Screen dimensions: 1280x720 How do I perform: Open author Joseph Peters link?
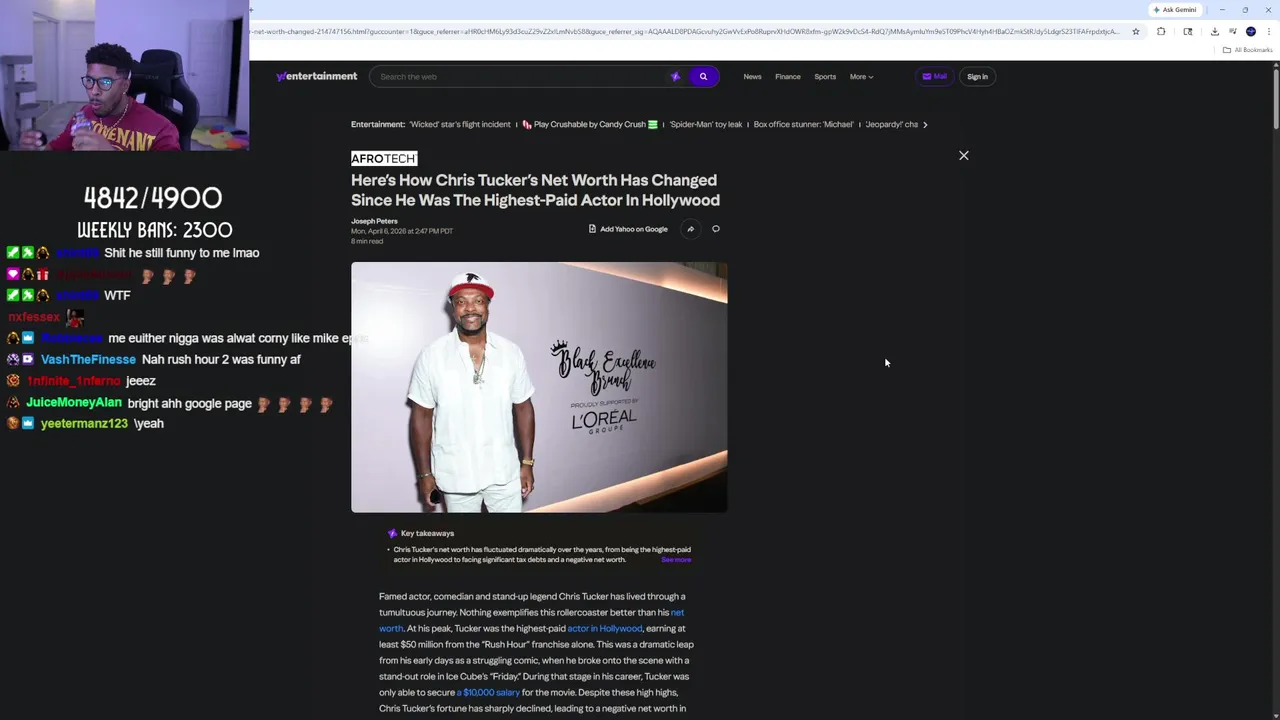coord(374,221)
